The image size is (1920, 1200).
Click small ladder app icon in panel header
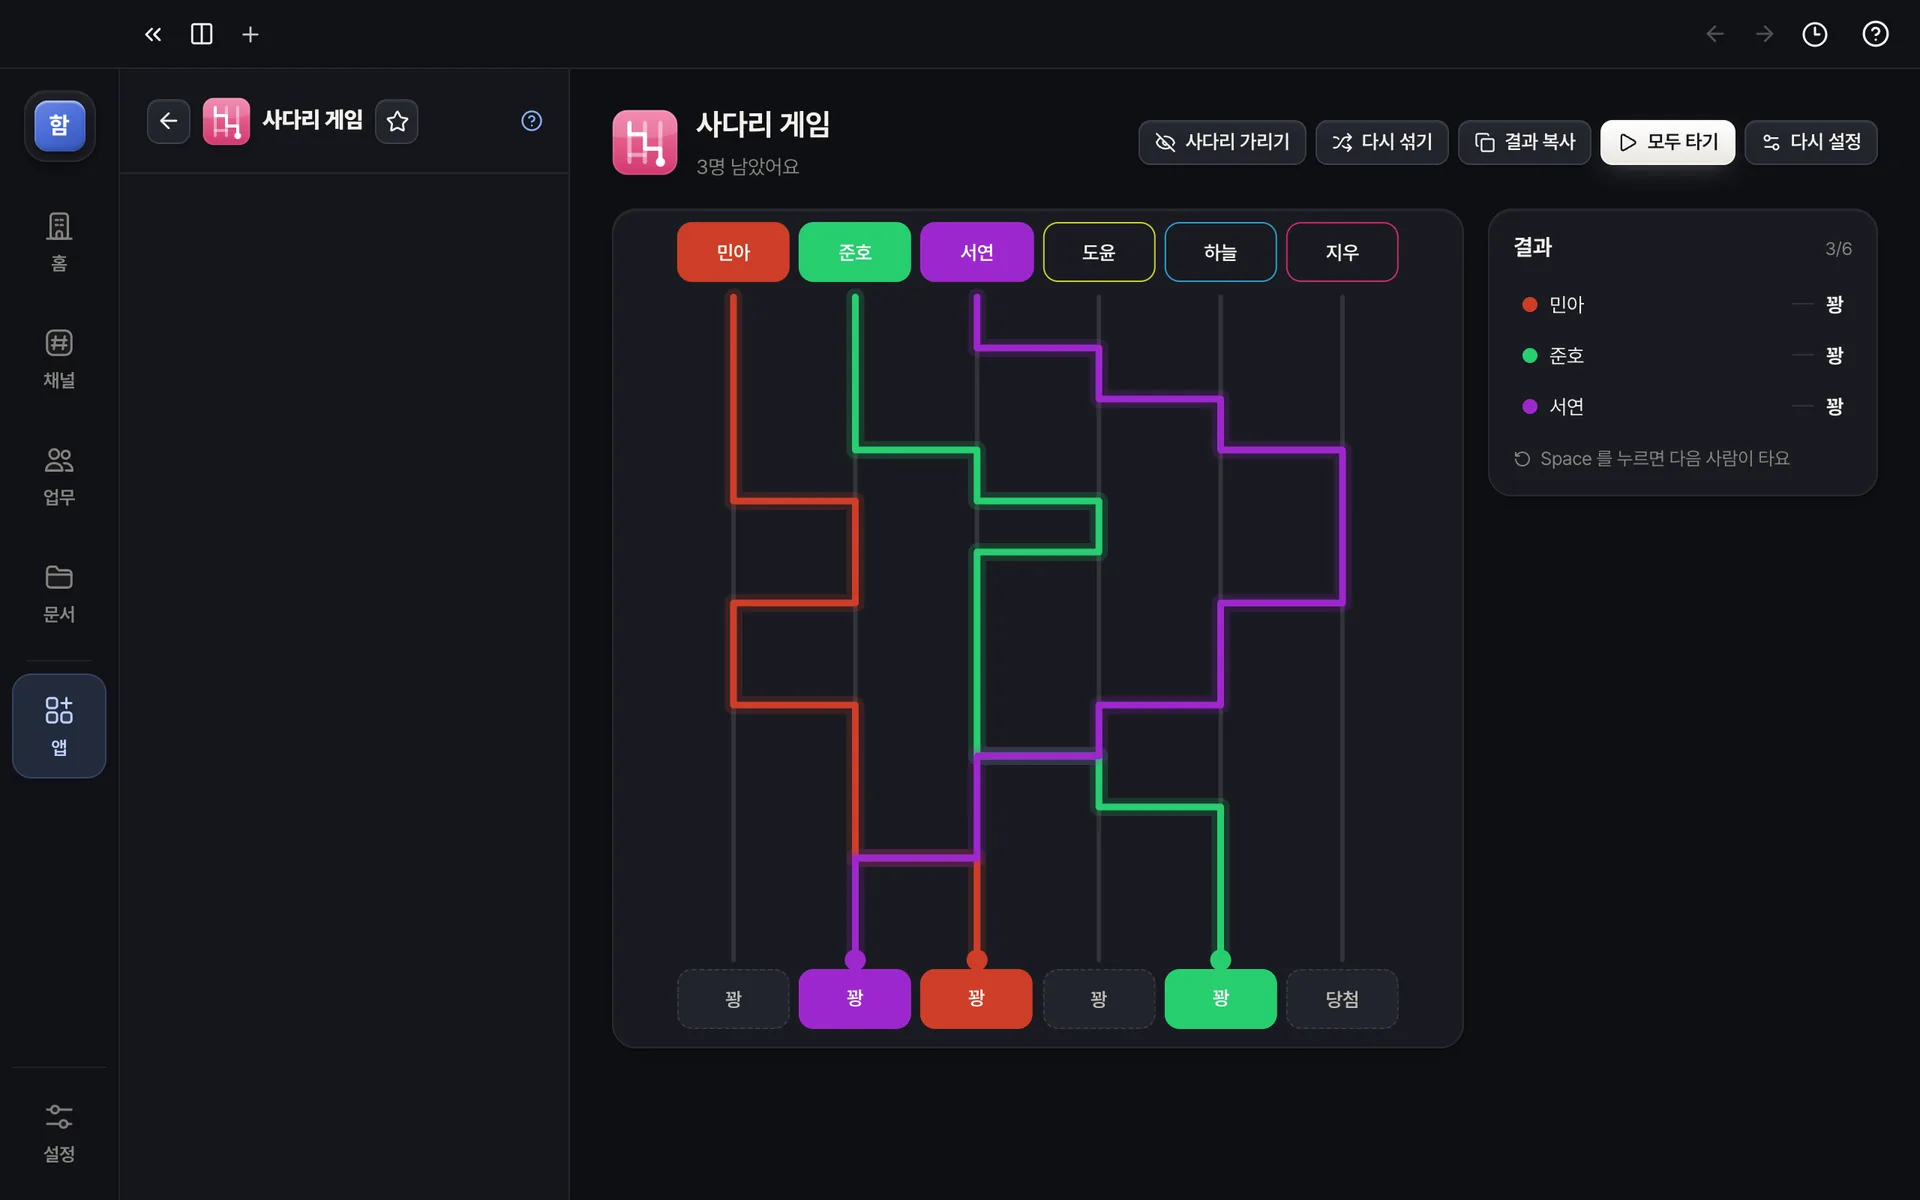pyautogui.click(x=226, y=121)
